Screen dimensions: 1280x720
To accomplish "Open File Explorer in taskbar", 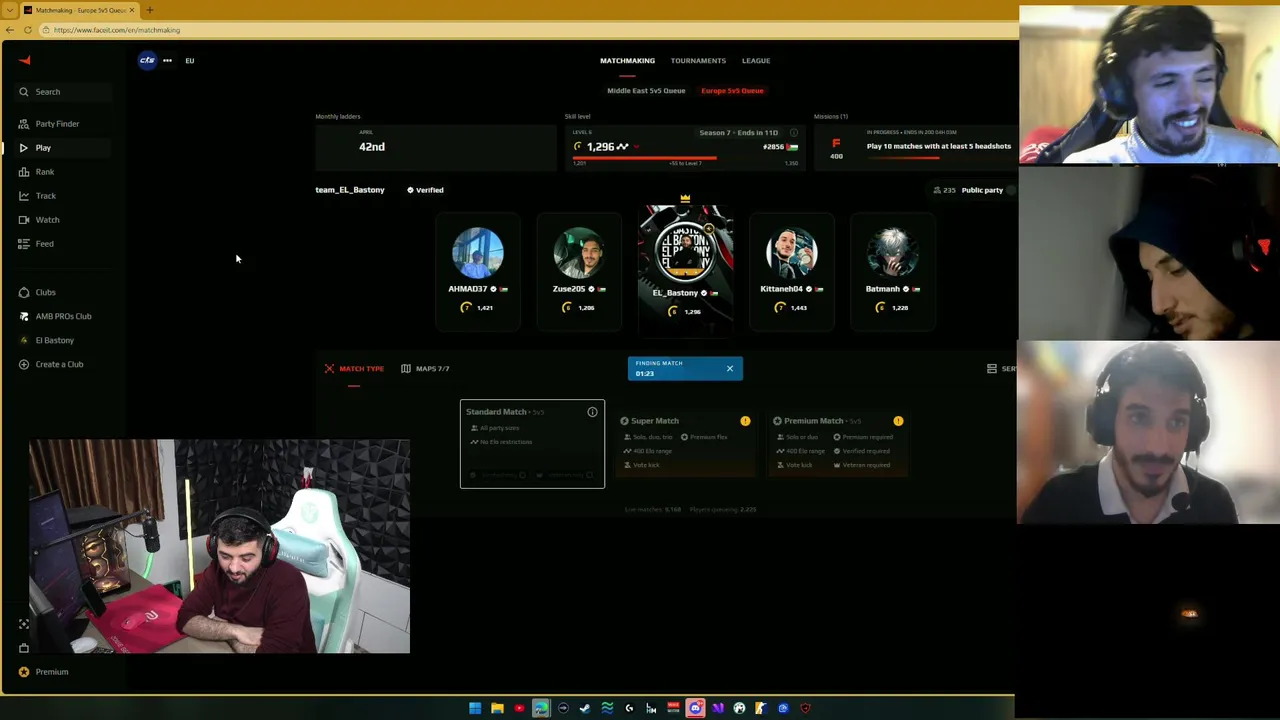I will tap(497, 709).
